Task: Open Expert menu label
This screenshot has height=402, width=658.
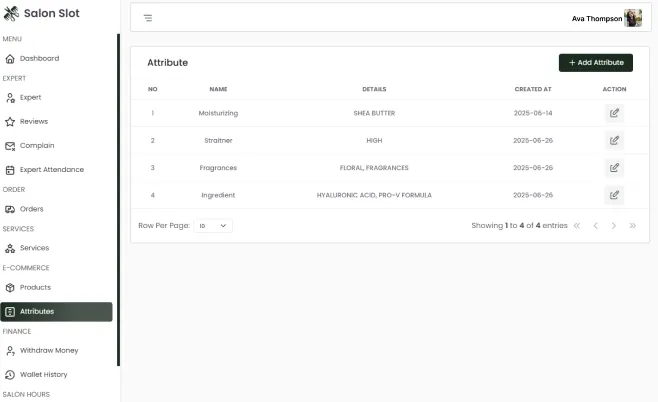Action: [x=31, y=97]
